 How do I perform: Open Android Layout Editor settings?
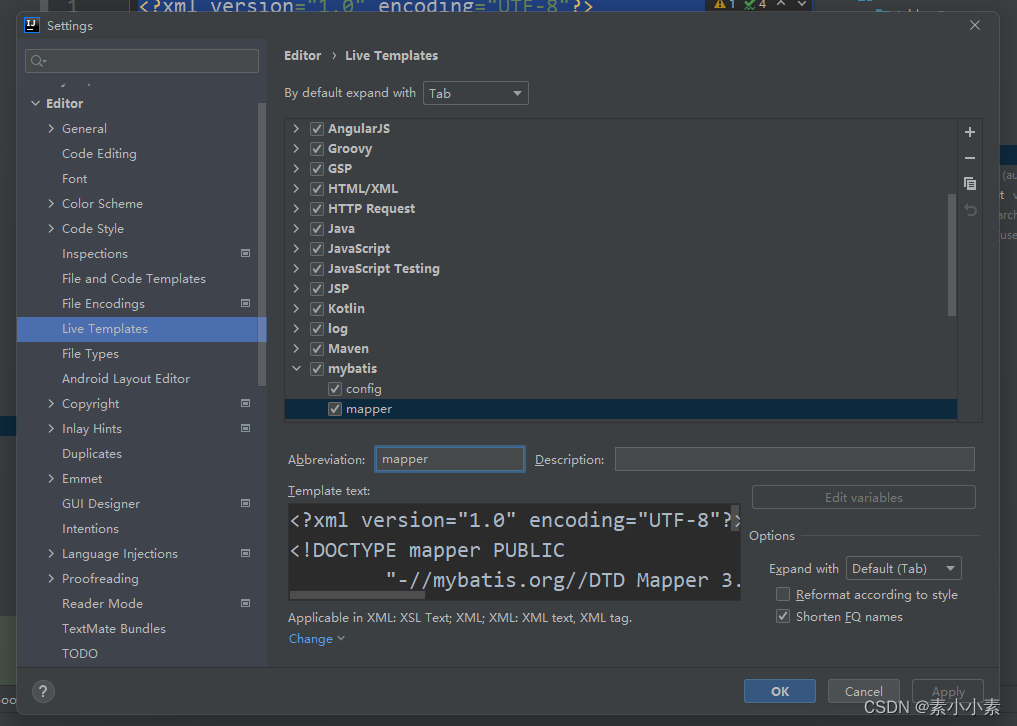pyautogui.click(x=126, y=378)
